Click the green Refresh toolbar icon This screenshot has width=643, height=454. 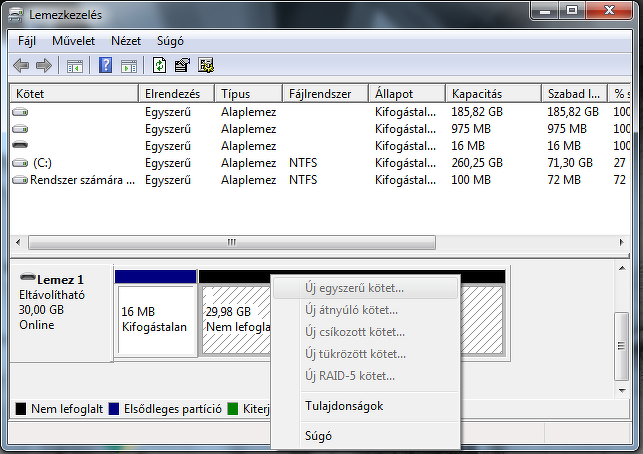pos(160,65)
